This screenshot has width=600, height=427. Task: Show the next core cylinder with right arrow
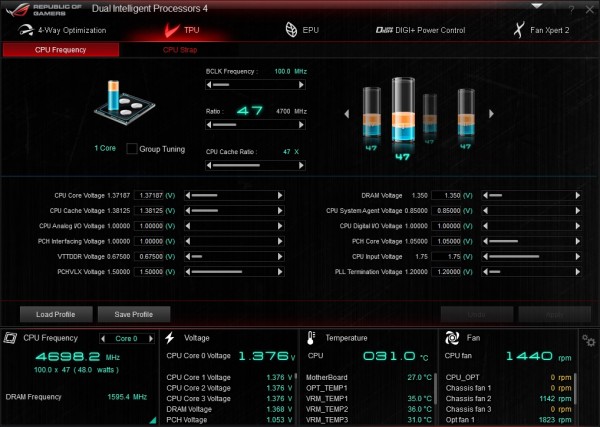[x=491, y=114]
